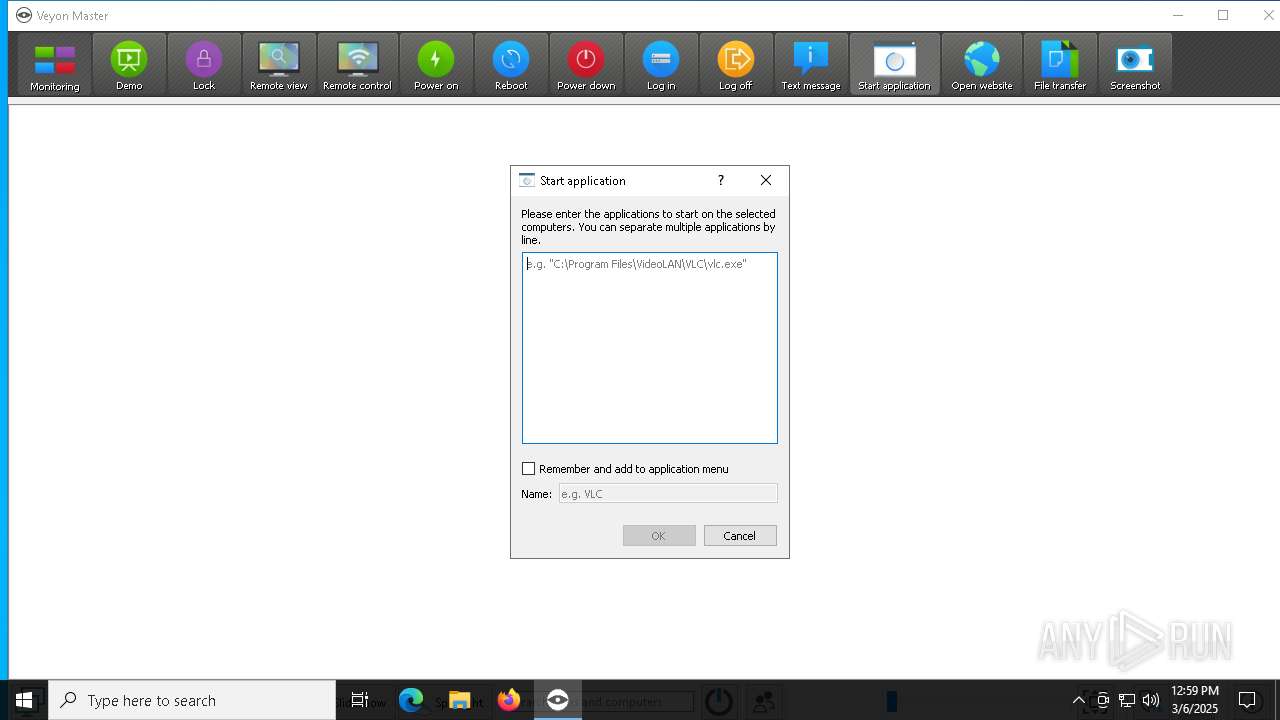Send a Text message

[811, 65]
